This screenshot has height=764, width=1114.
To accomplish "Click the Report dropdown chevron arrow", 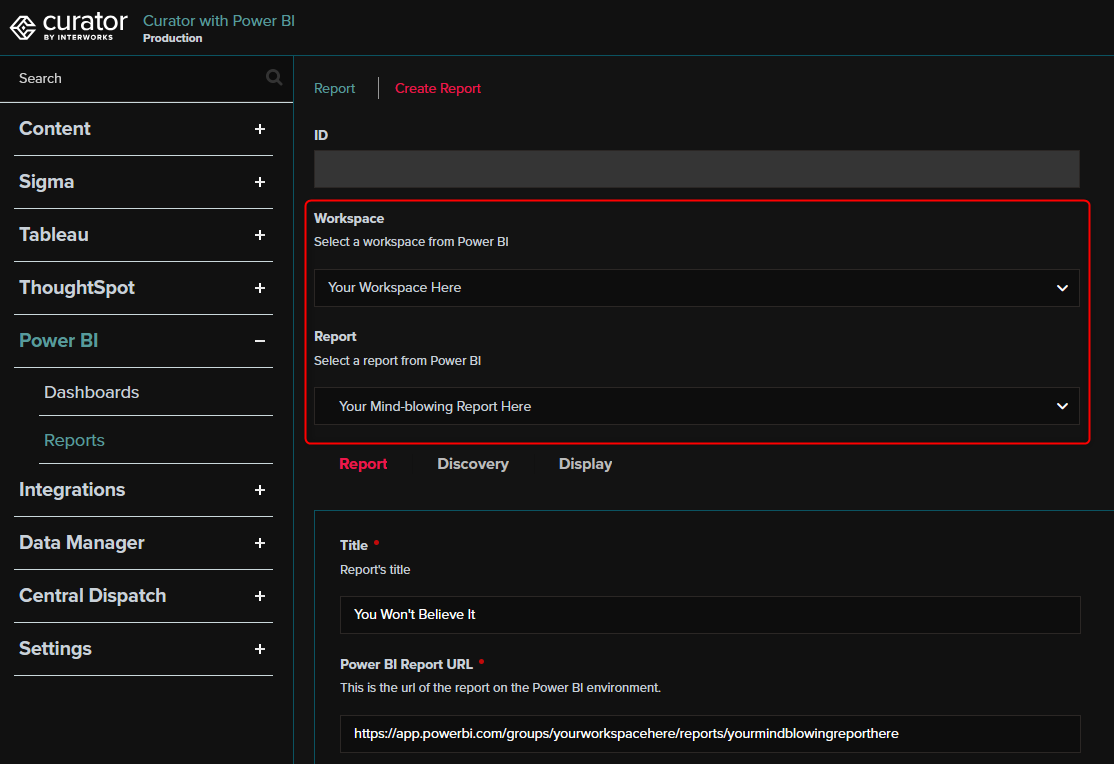I will pos(1062,407).
